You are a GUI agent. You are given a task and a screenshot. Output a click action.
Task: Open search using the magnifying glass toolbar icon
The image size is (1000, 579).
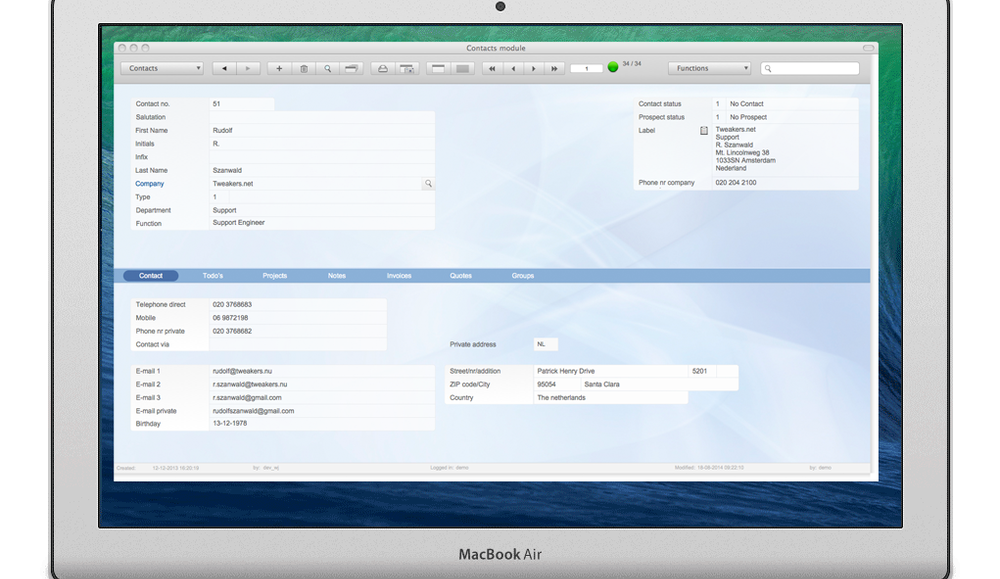(327, 68)
